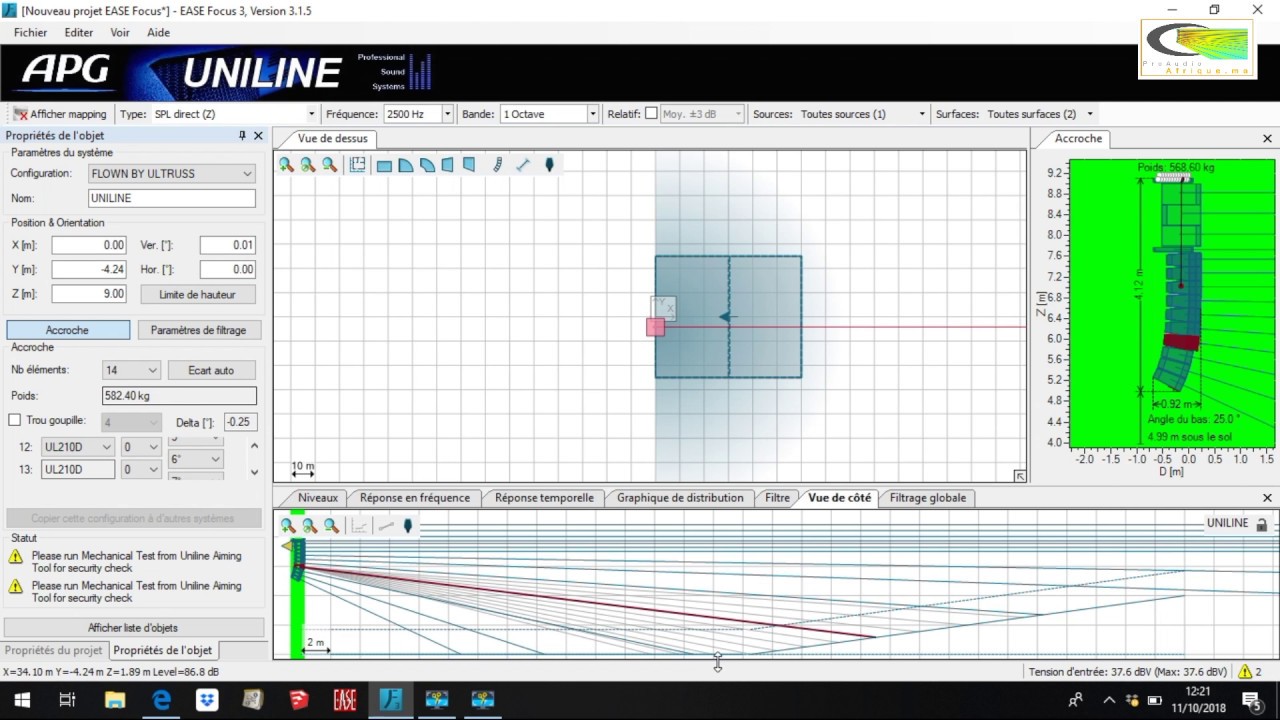Click the UNILINE lock icon
The height and width of the screenshot is (720, 1280).
(1262, 524)
